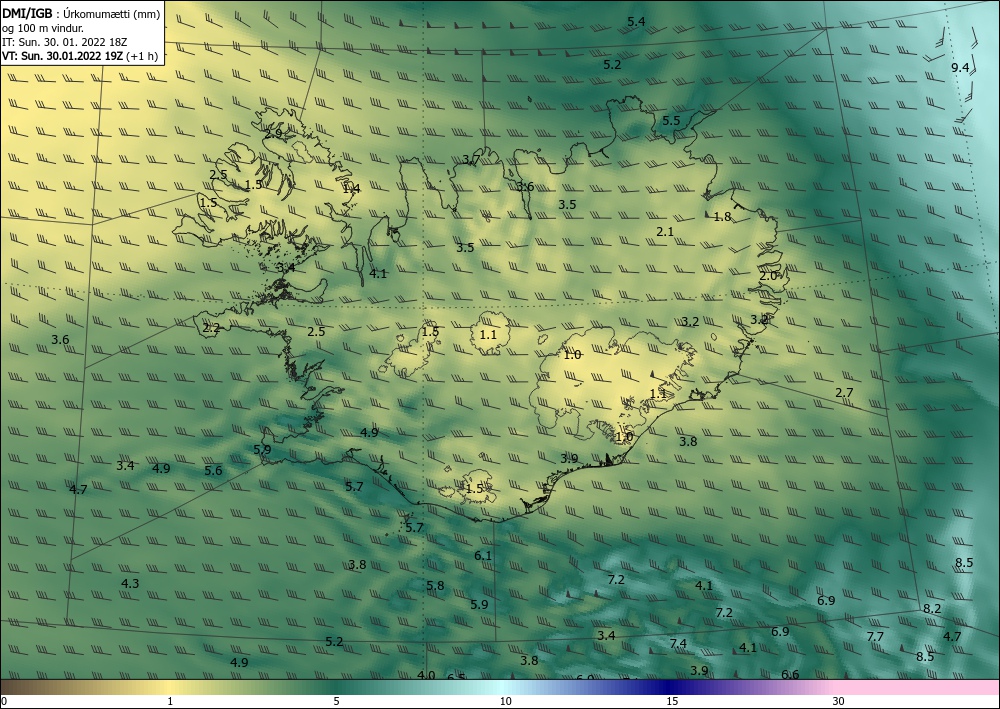This screenshot has height=709, width=1000.
Task: Select the 2.2 value on Snæfellsnes peninsula
Action: 211,328
